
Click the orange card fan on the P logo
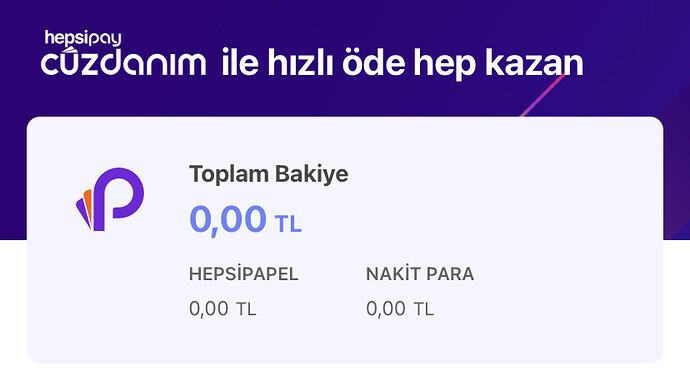tap(88, 206)
